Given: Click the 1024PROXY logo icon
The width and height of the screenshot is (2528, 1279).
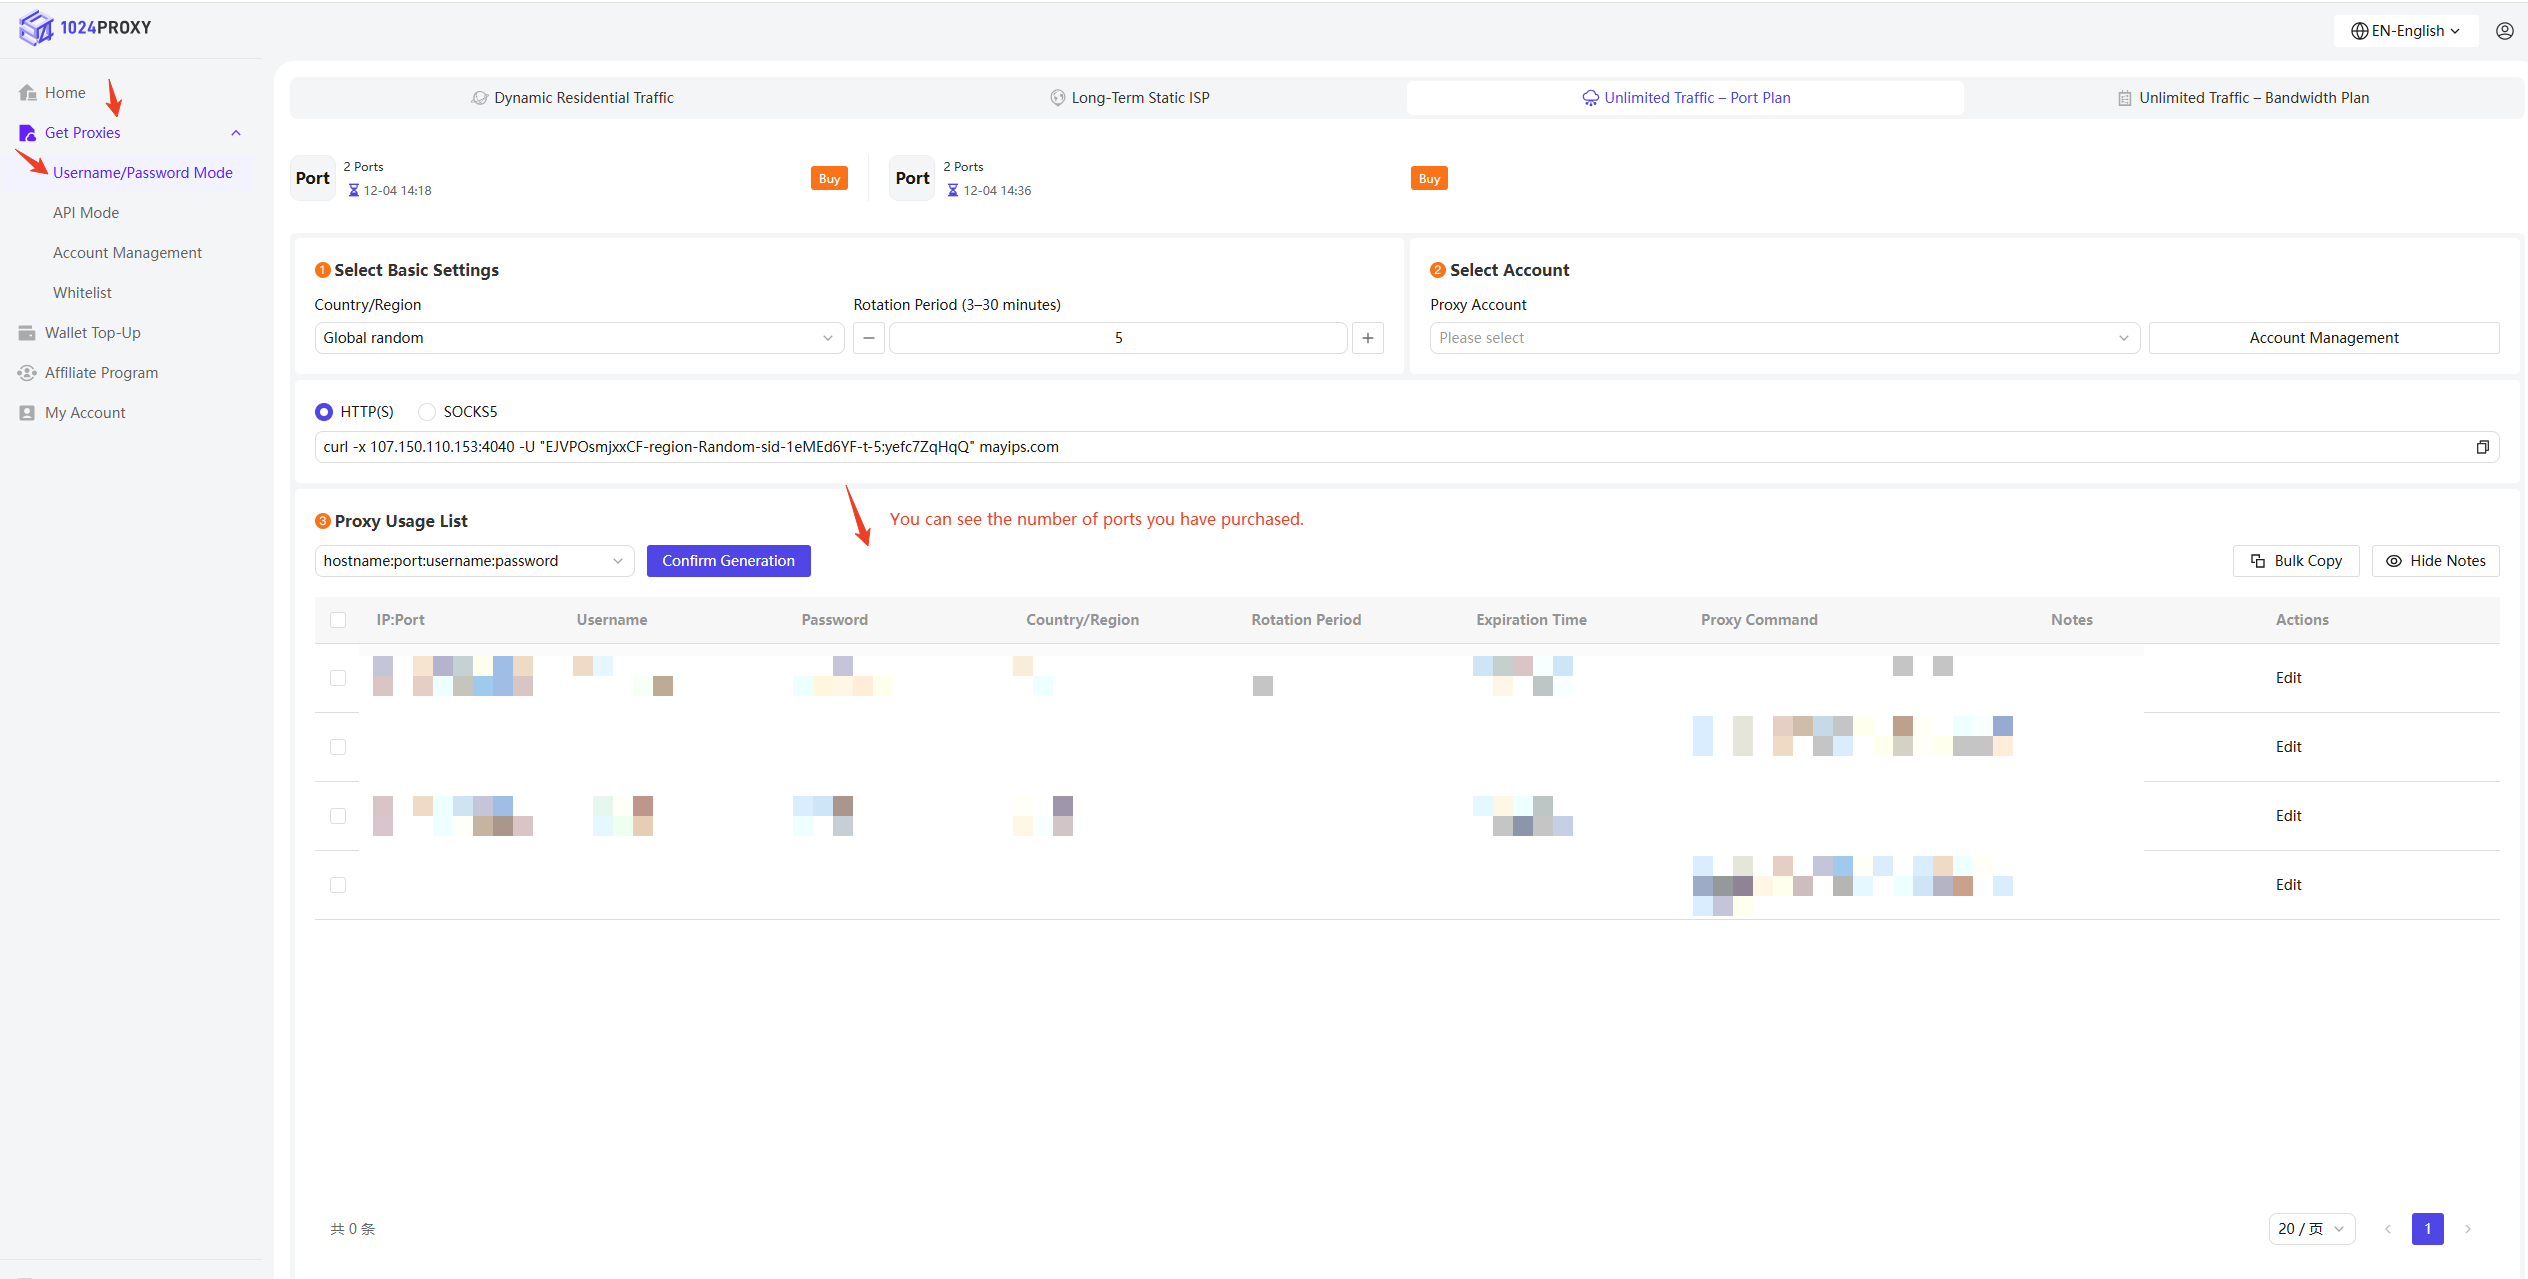Looking at the screenshot, I should click(36, 28).
